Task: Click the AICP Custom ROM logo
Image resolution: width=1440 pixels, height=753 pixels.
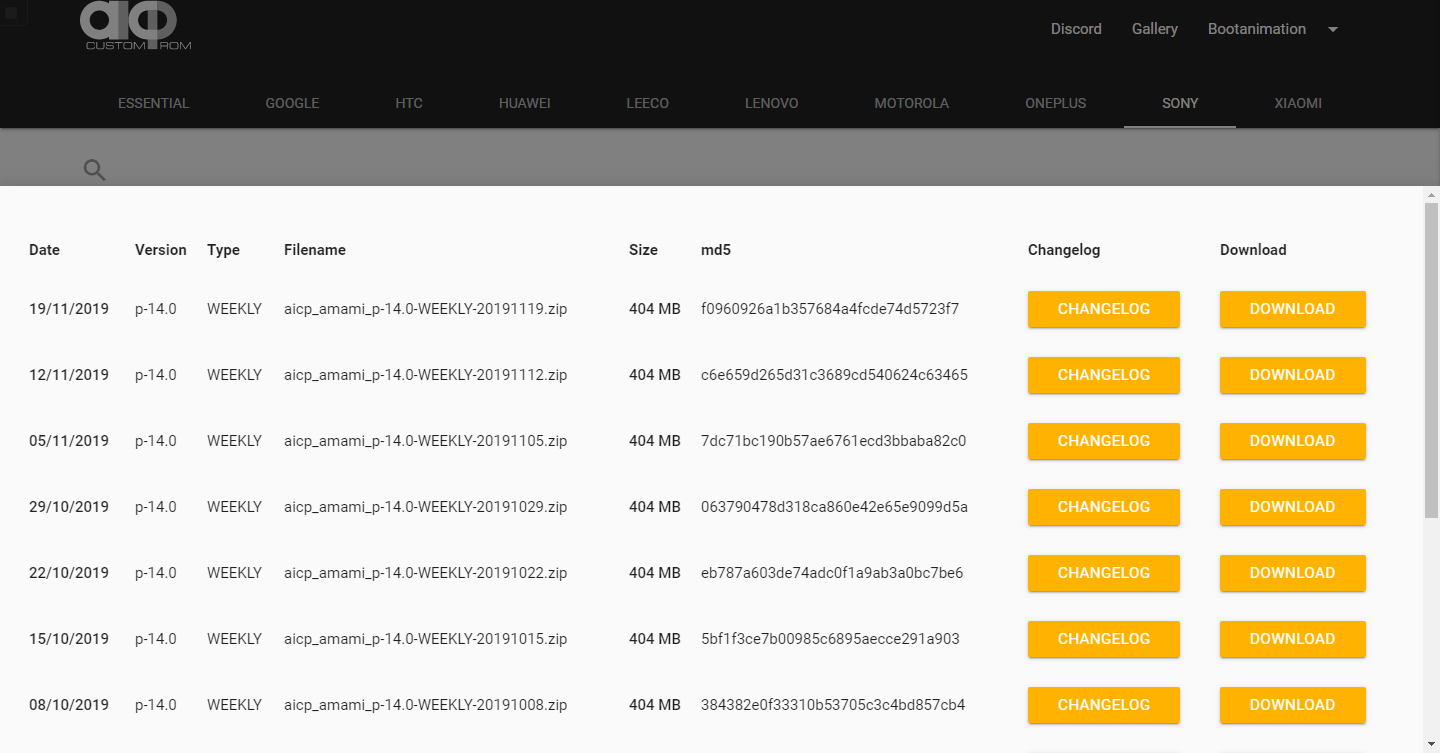Action: pos(136,26)
